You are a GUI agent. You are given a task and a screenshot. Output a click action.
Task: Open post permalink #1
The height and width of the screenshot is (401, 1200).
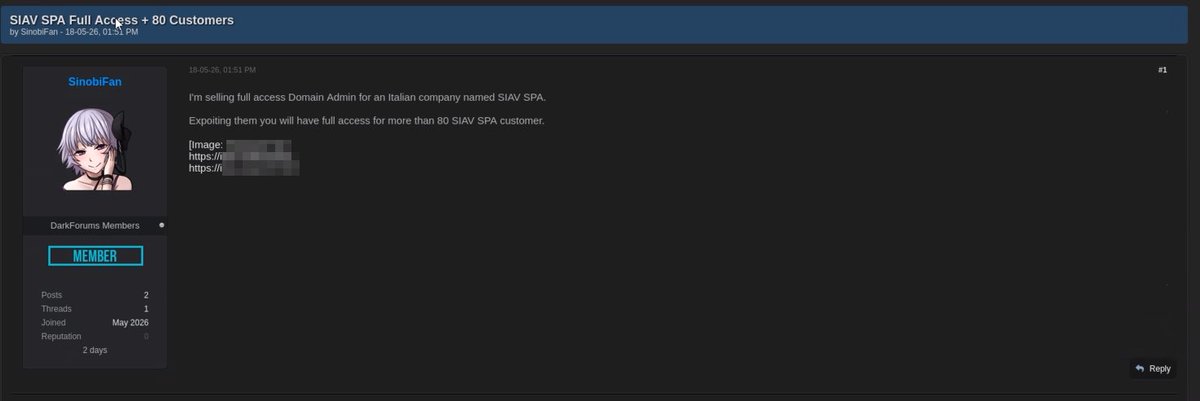click(1162, 70)
